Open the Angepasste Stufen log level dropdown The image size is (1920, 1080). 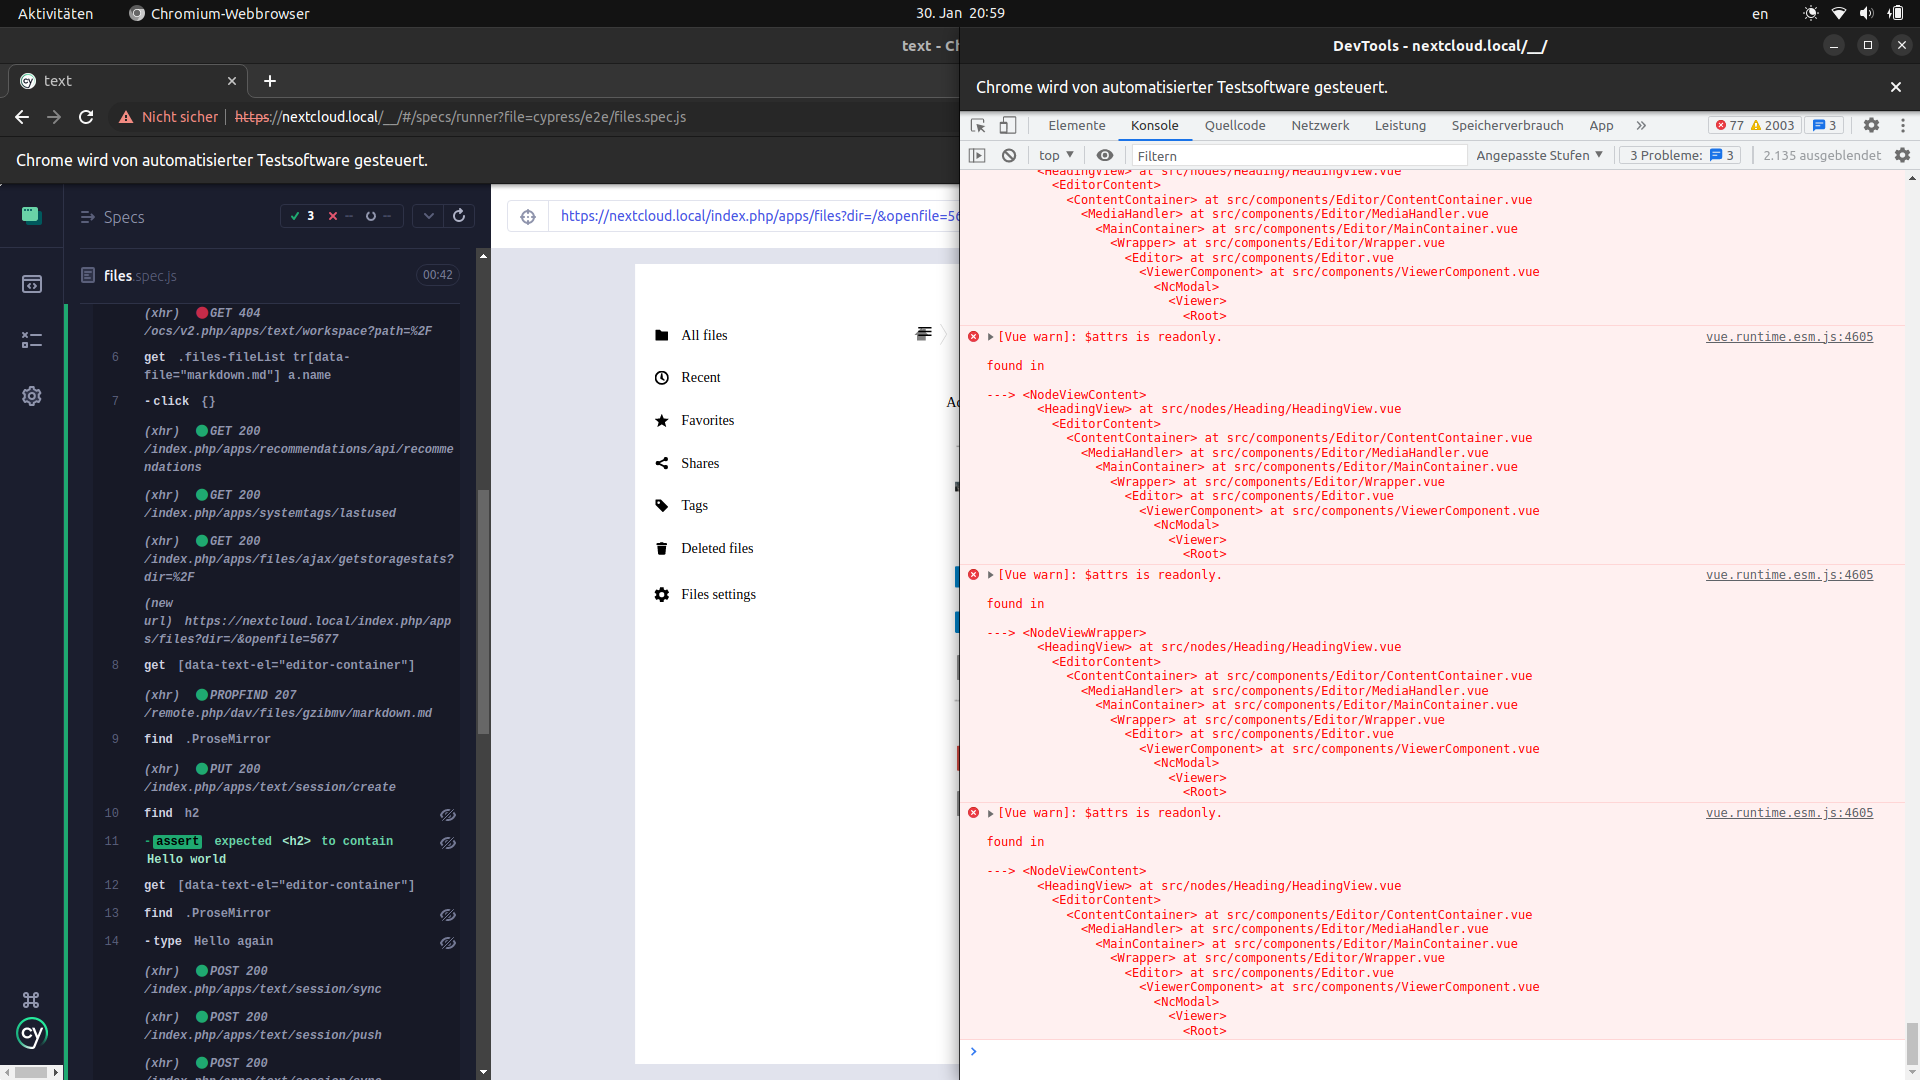[1538, 155]
